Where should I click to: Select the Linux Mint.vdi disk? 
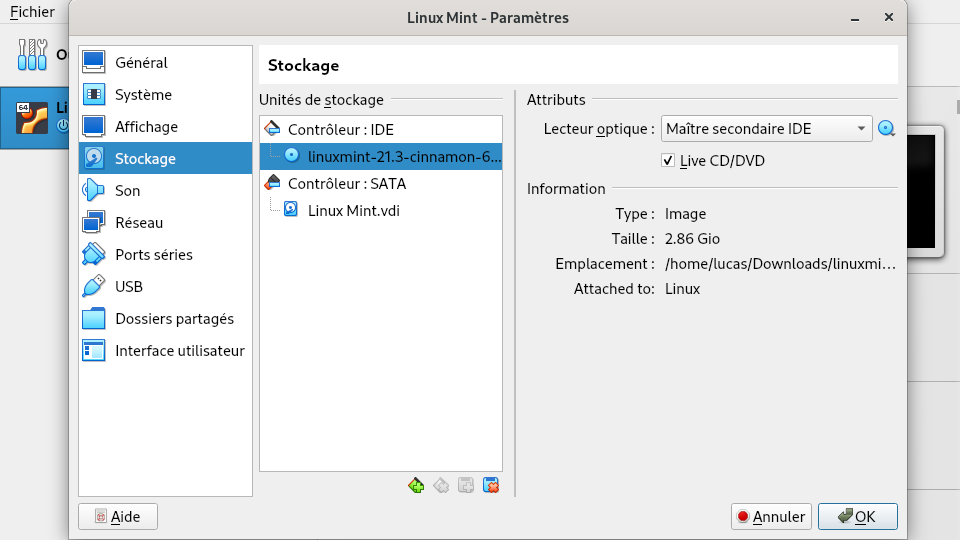pyautogui.click(x=353, y=210)
